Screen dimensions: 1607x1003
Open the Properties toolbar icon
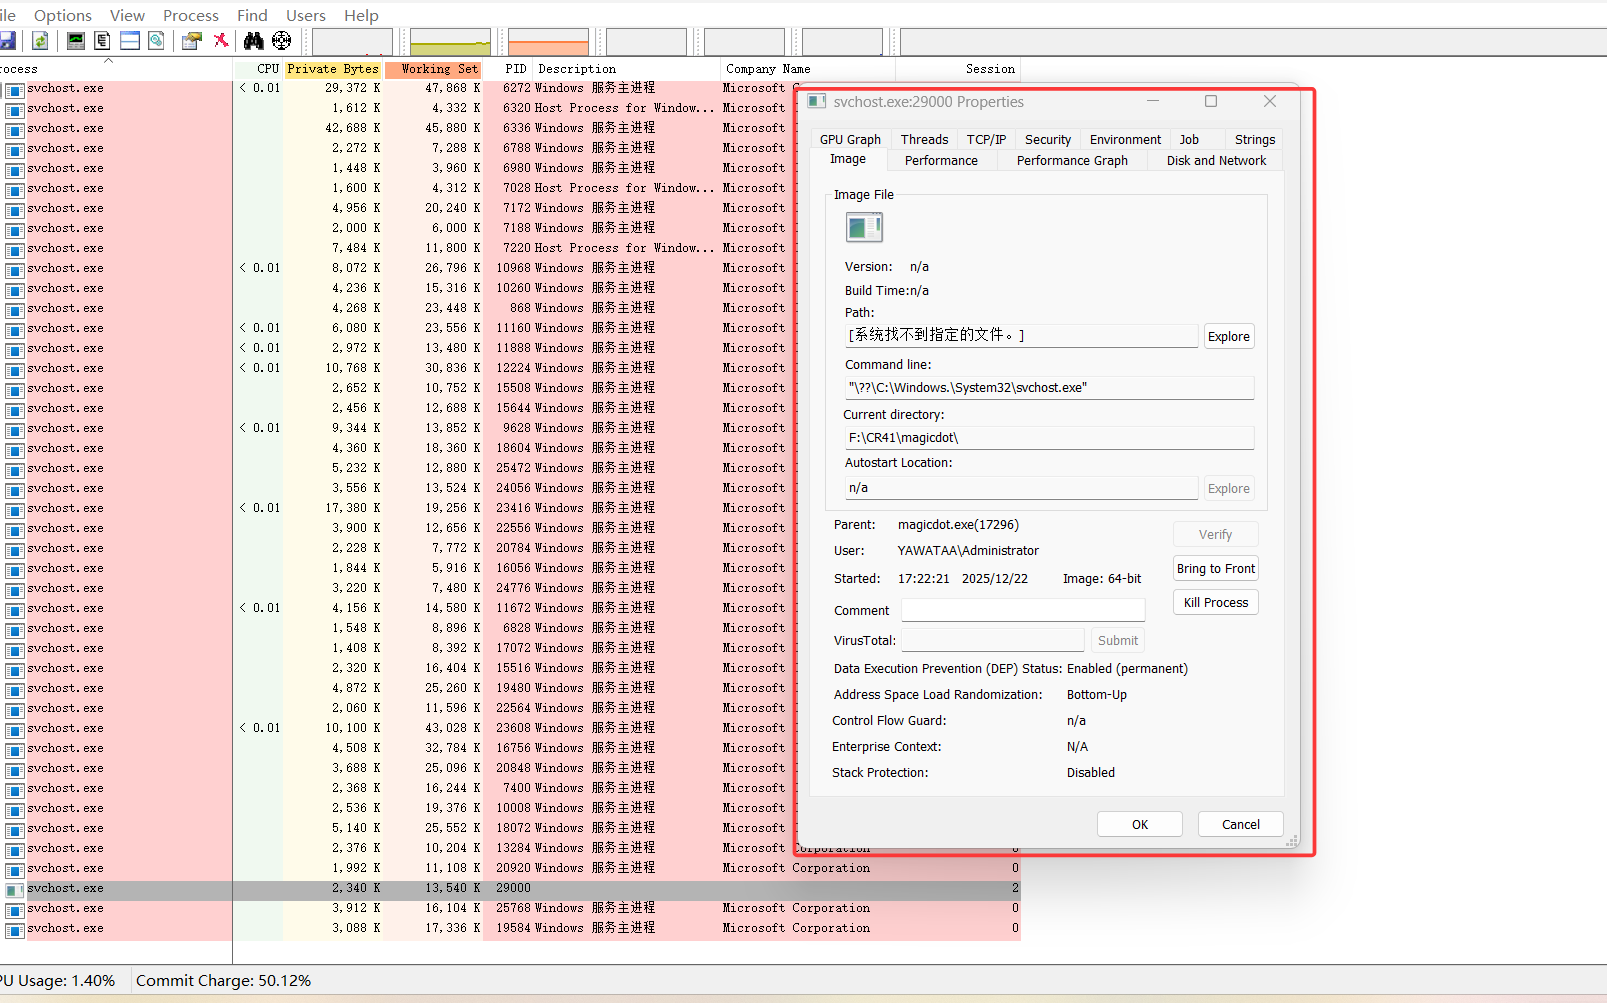click(192, 40)
